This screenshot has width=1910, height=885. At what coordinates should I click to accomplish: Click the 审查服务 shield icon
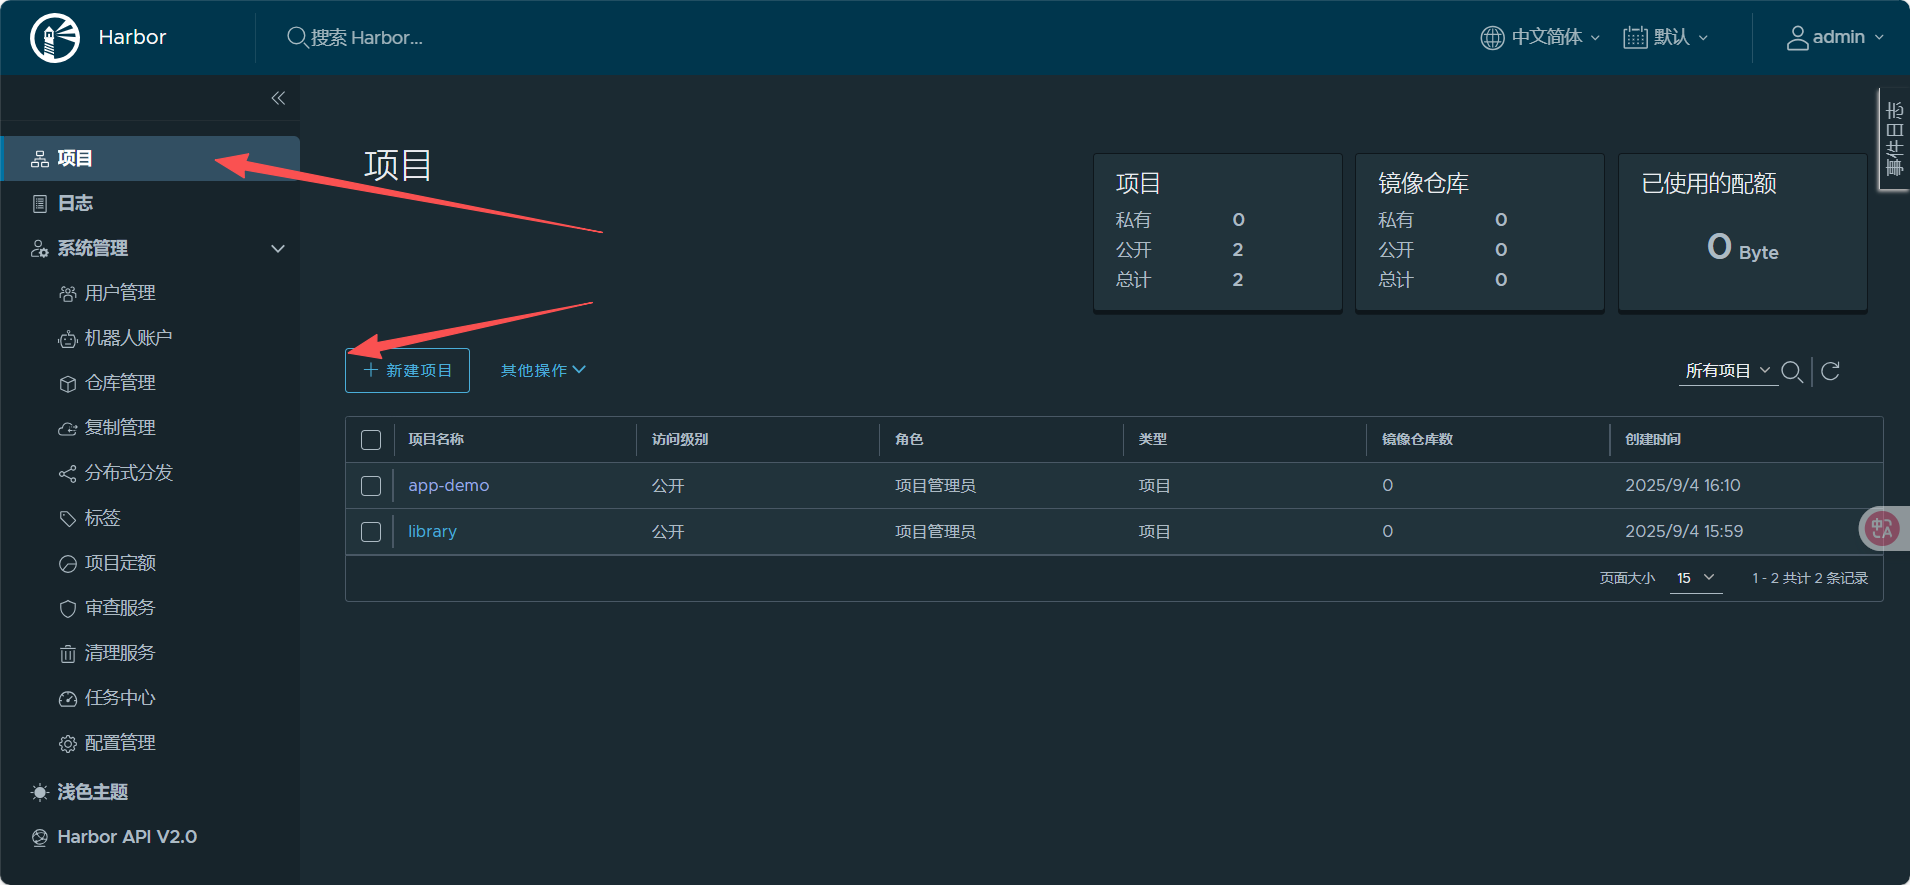(x=67, y=609)
